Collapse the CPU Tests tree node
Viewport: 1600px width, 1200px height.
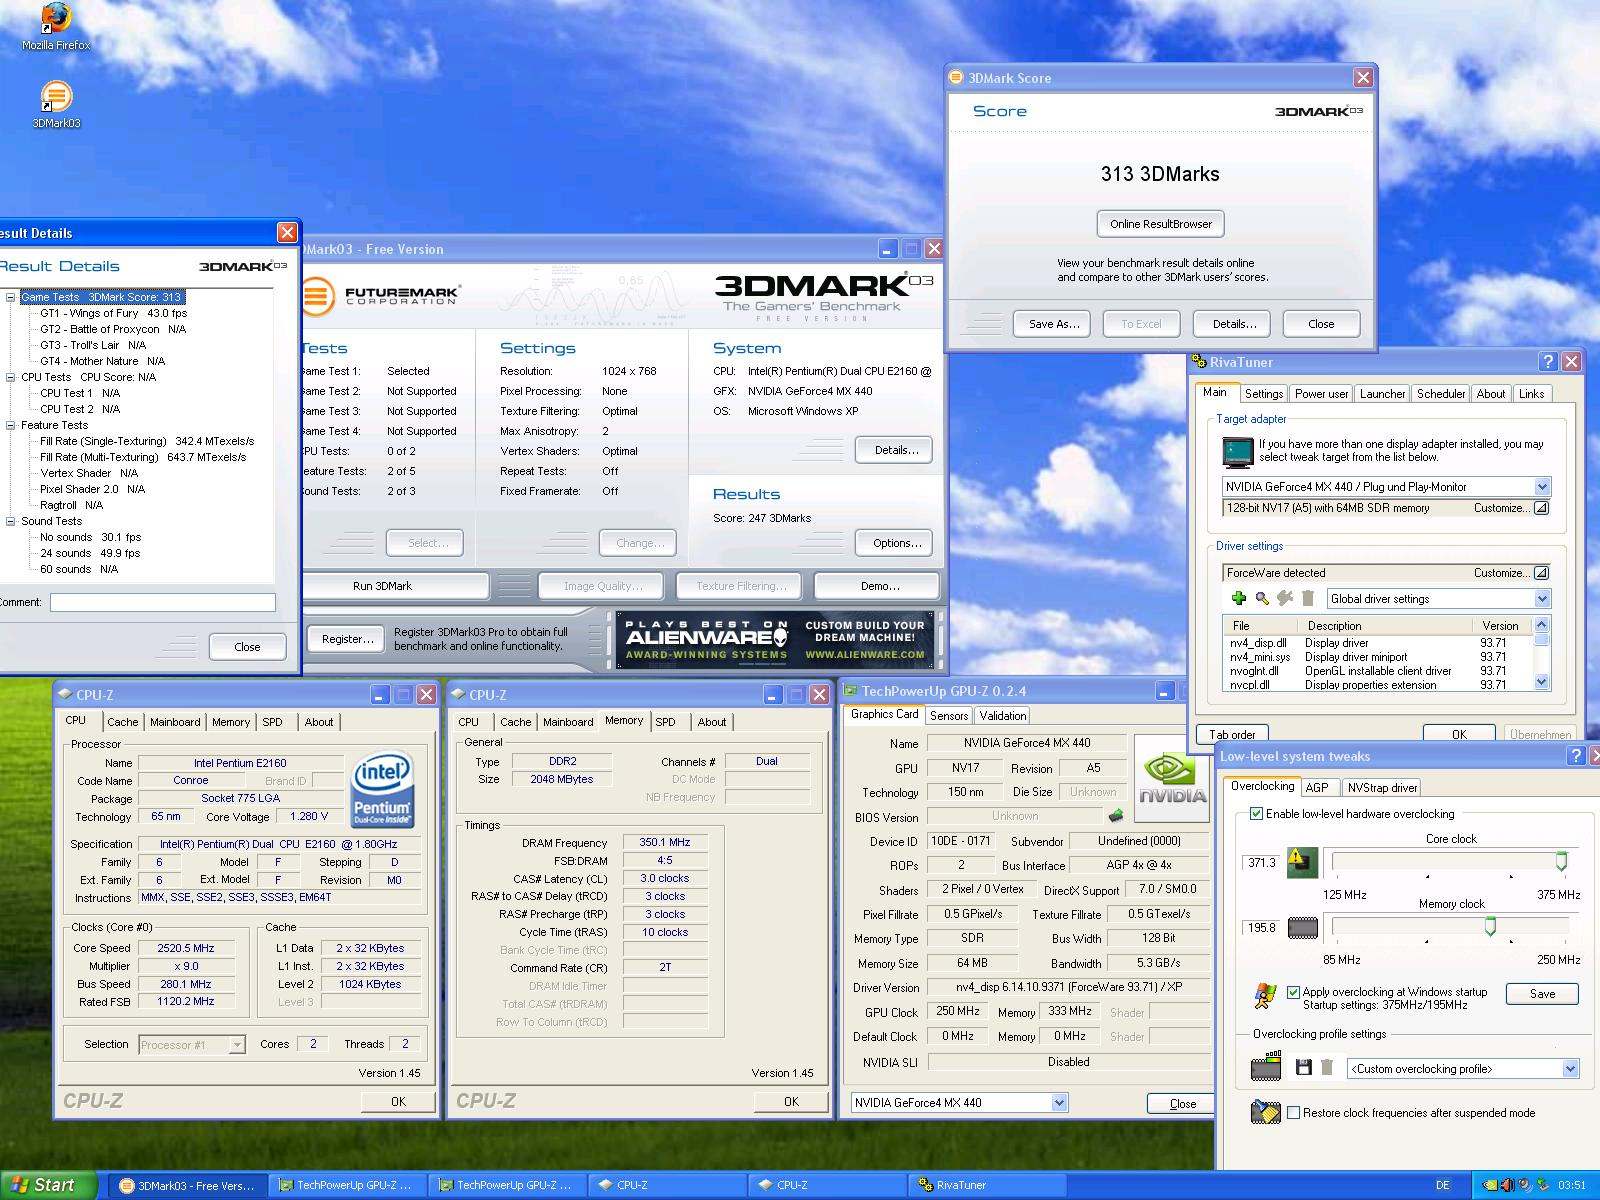click(x=11, y=377)
